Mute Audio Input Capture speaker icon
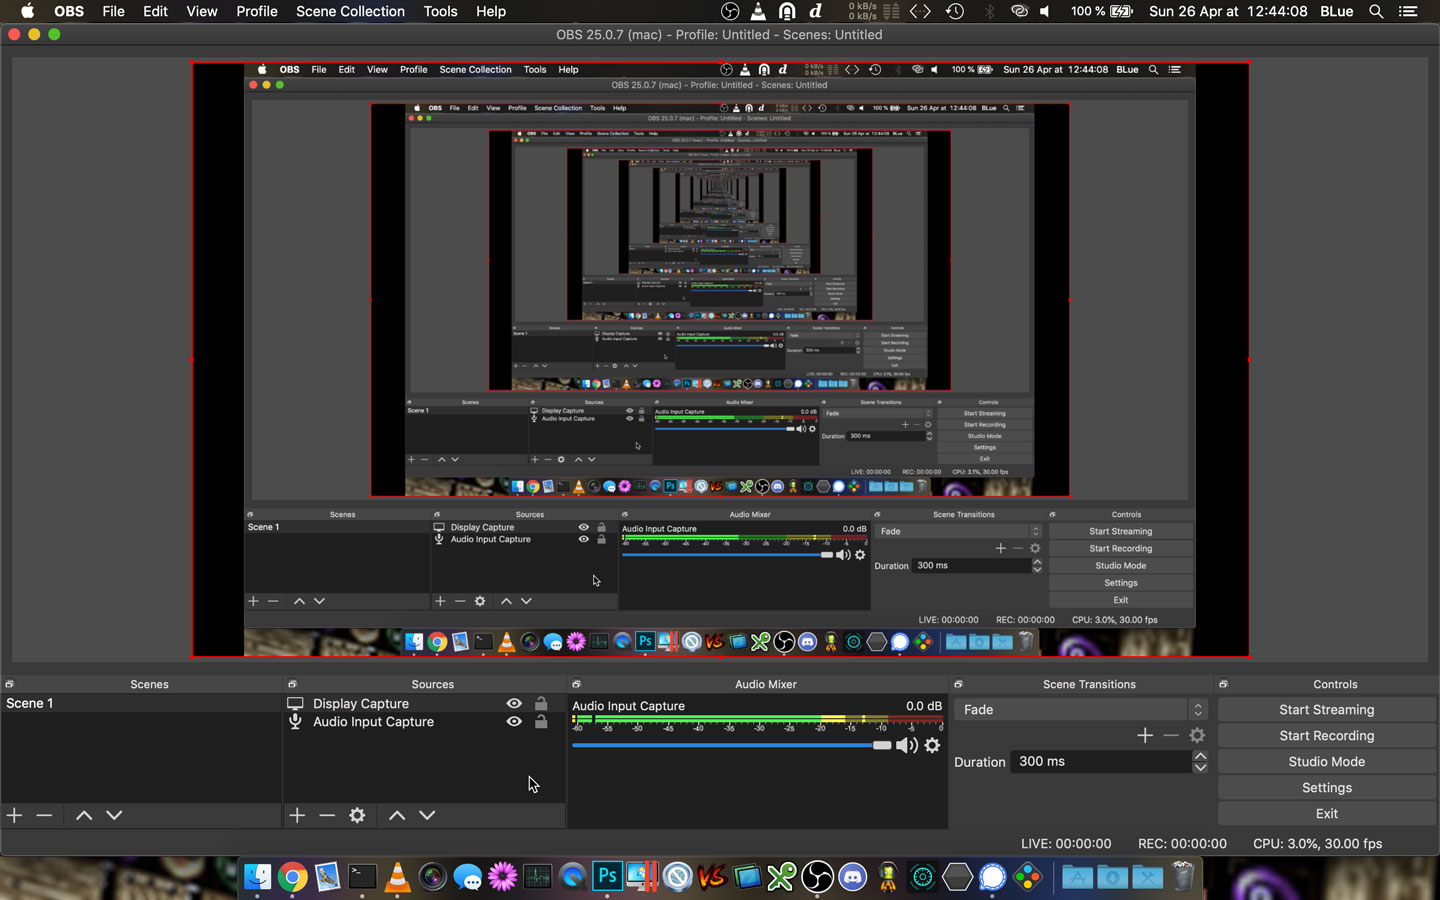 pos(906,745)
